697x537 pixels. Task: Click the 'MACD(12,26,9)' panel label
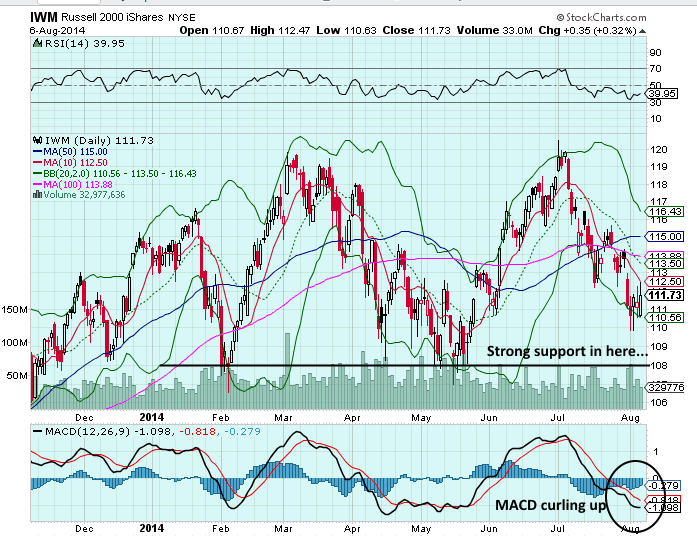88,432
